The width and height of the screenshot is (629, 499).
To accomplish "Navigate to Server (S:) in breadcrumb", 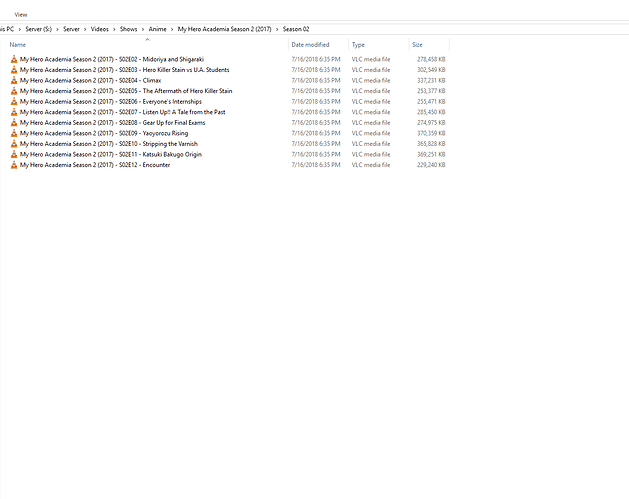I will 39,29.
